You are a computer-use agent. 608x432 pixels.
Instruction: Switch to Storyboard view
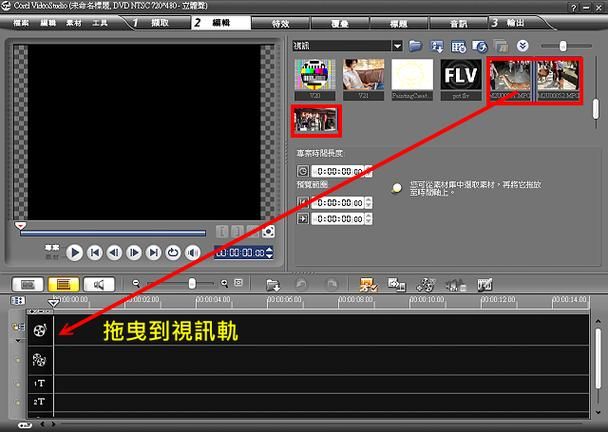point(27,285)
